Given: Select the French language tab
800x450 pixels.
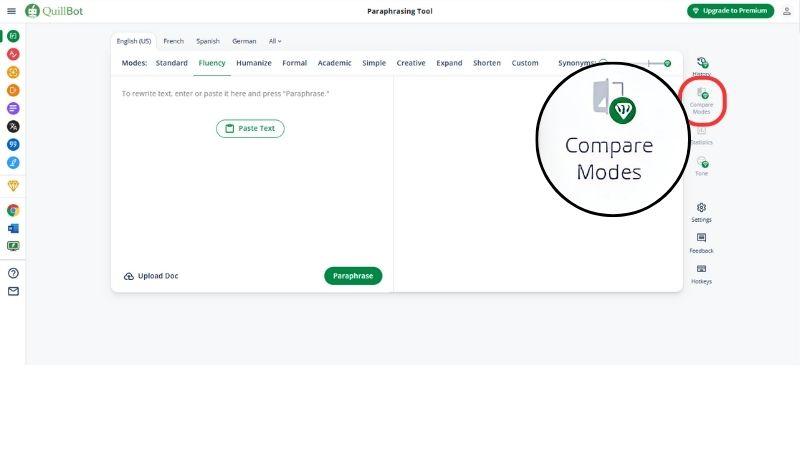Looking at the screenshot, I should [173, 41].
